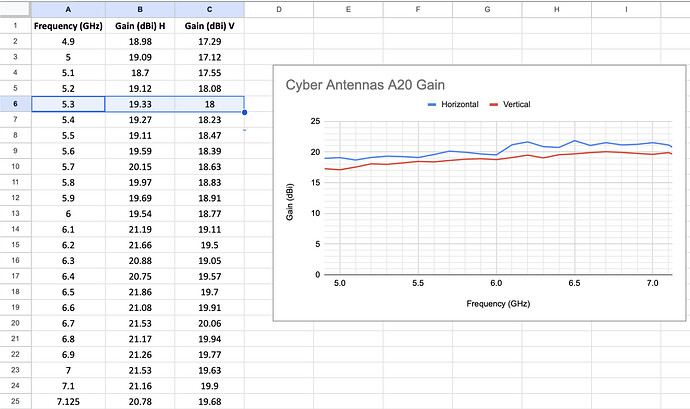
Task: Select cell containing 21.26
Action: click(x=140, y=354)
